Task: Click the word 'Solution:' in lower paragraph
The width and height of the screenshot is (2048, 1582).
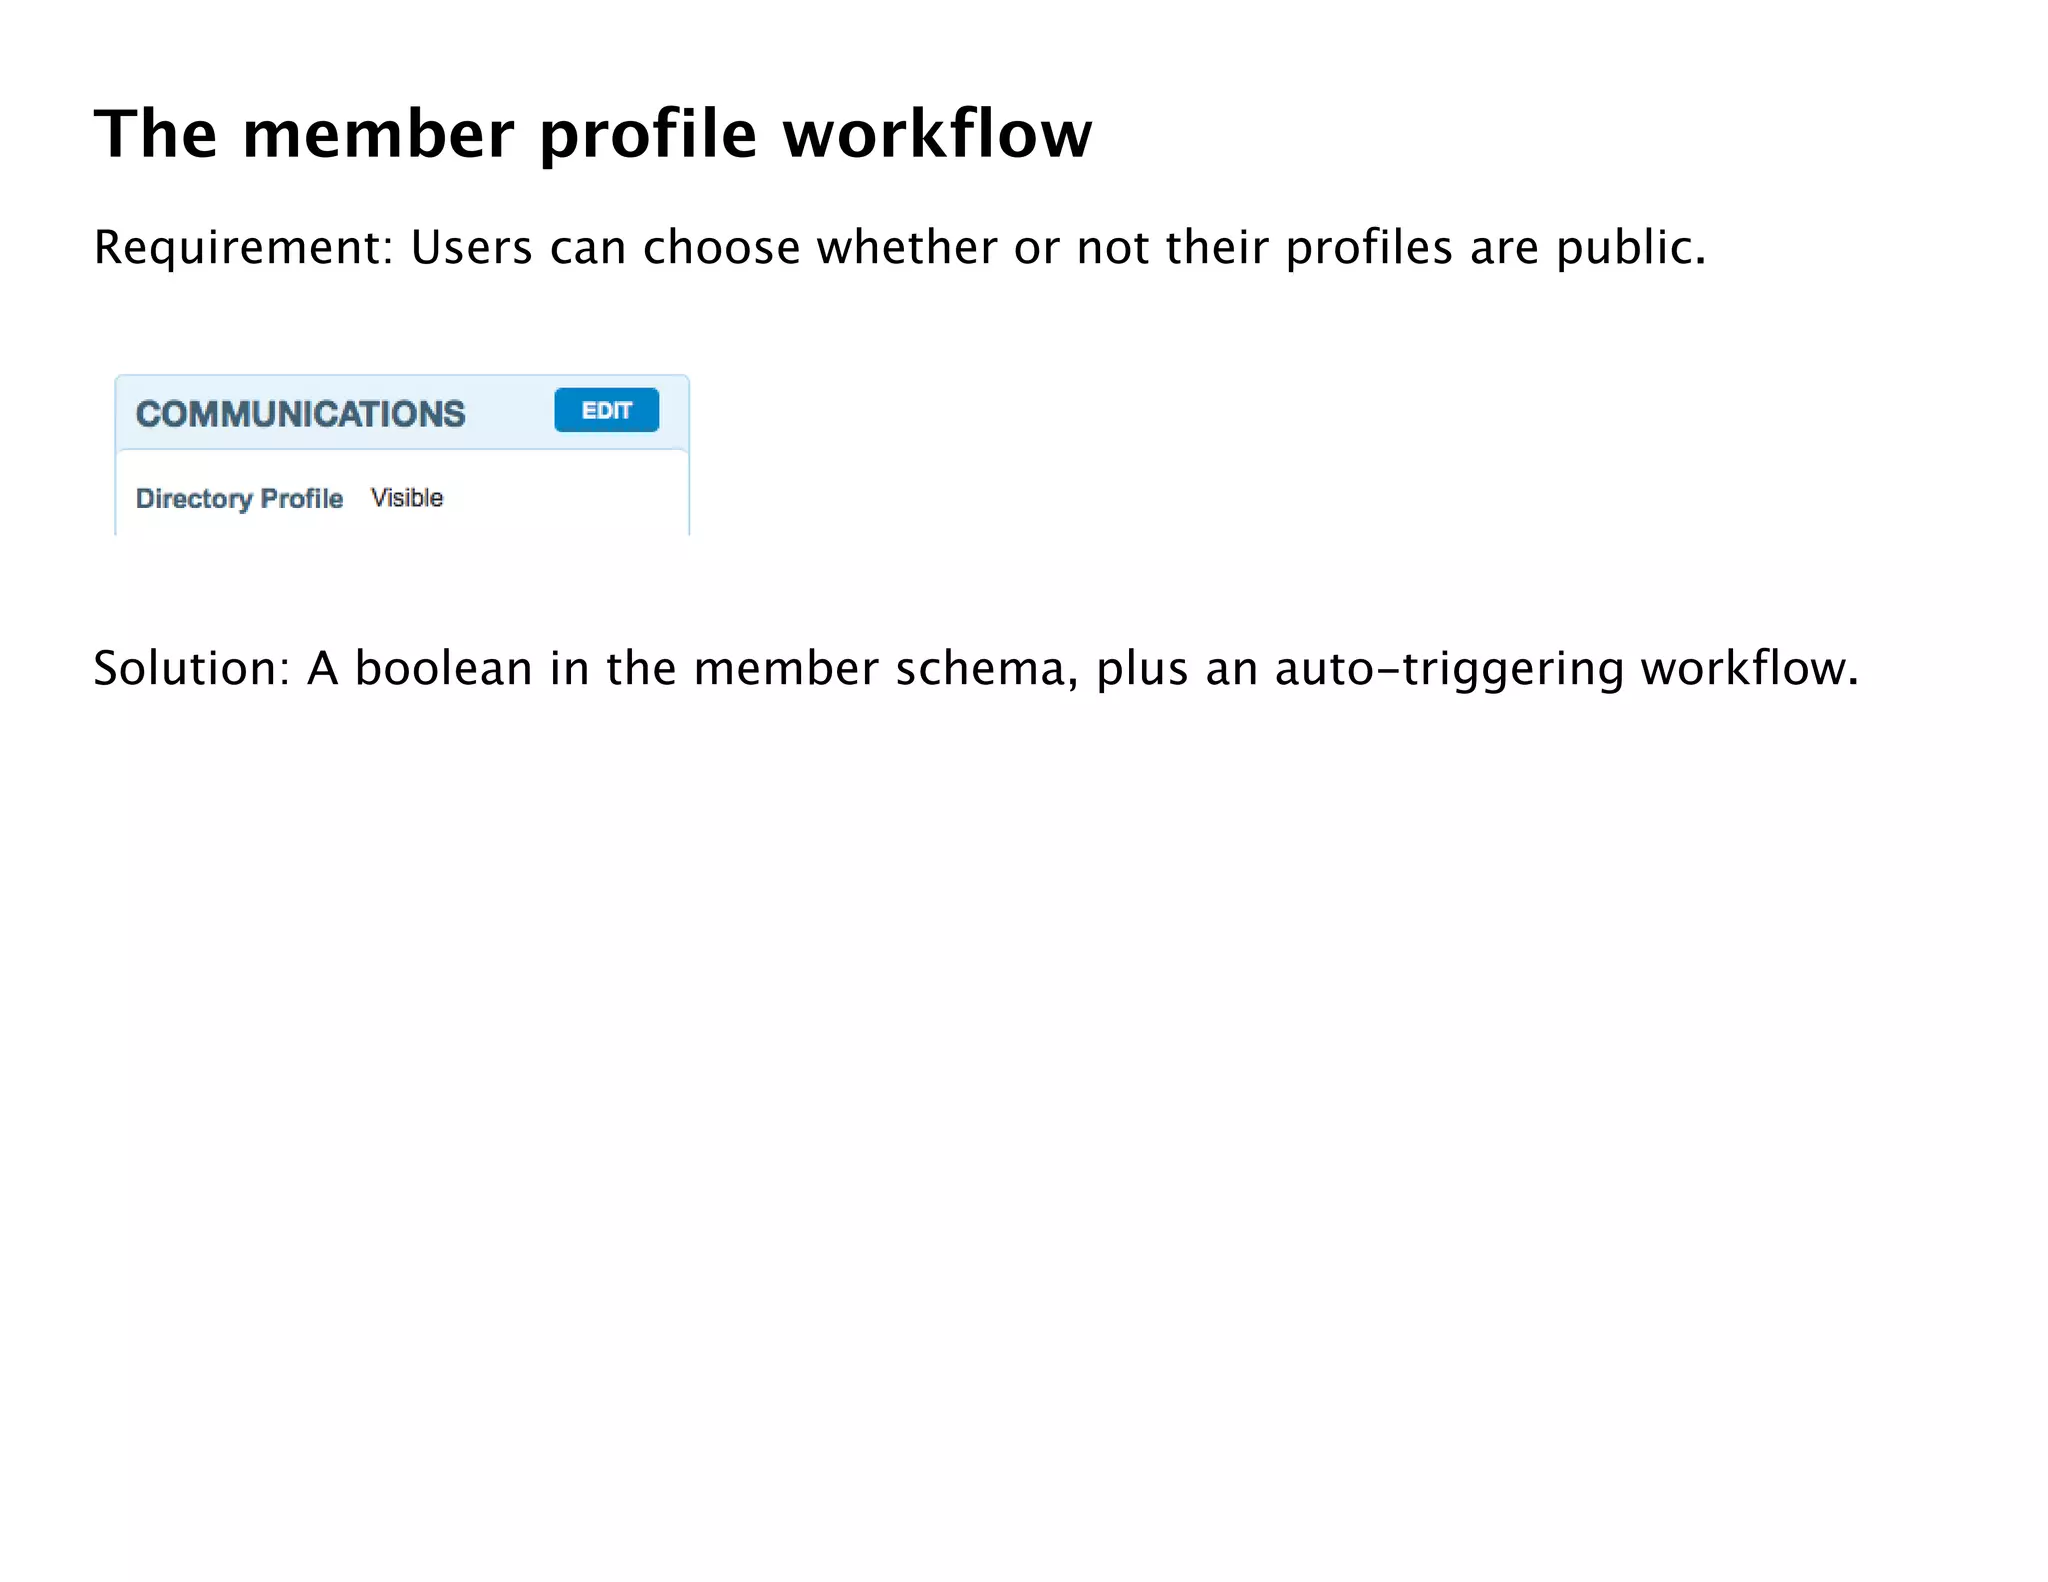Action: (190, 668)
